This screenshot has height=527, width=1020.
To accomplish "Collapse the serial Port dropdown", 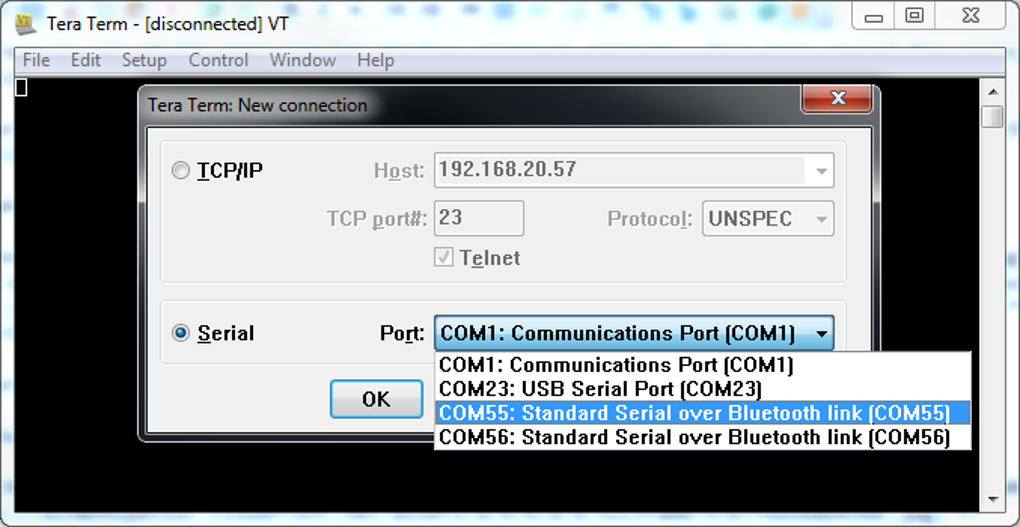I will 821,334.
